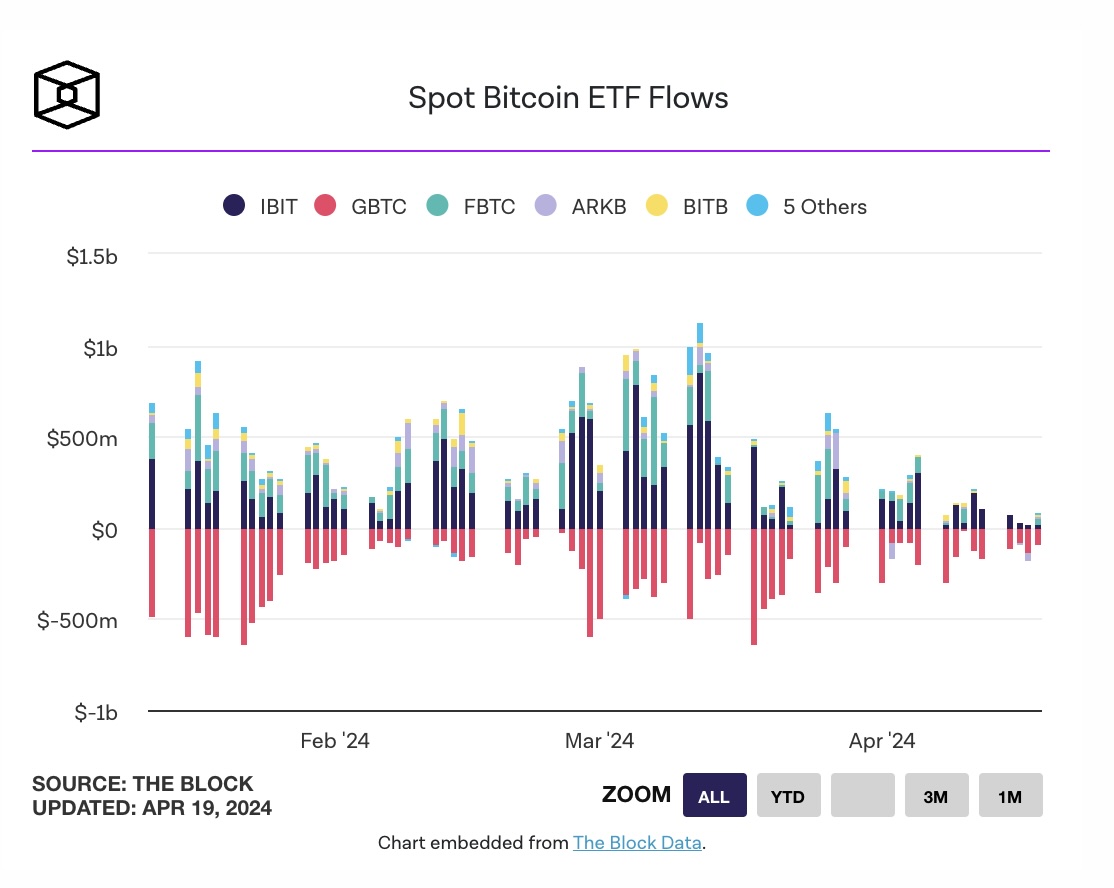Click the blue 5 Others legend circle
1114x888 pixels.
coord(757,205)
